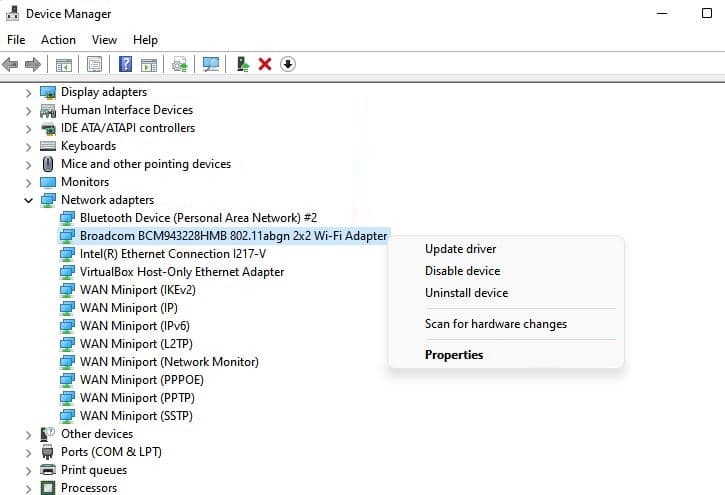
Task: Click the disable device down-arrow icon
Action: click(288, 64)
